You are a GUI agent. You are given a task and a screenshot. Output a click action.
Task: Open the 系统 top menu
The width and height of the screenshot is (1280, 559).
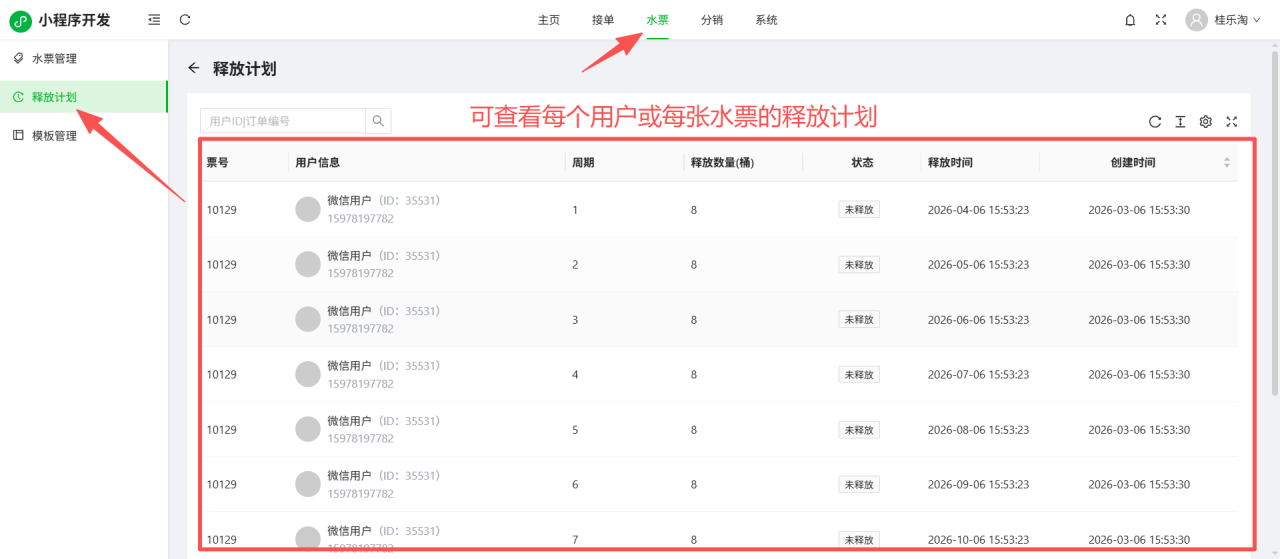coord(766,20)
